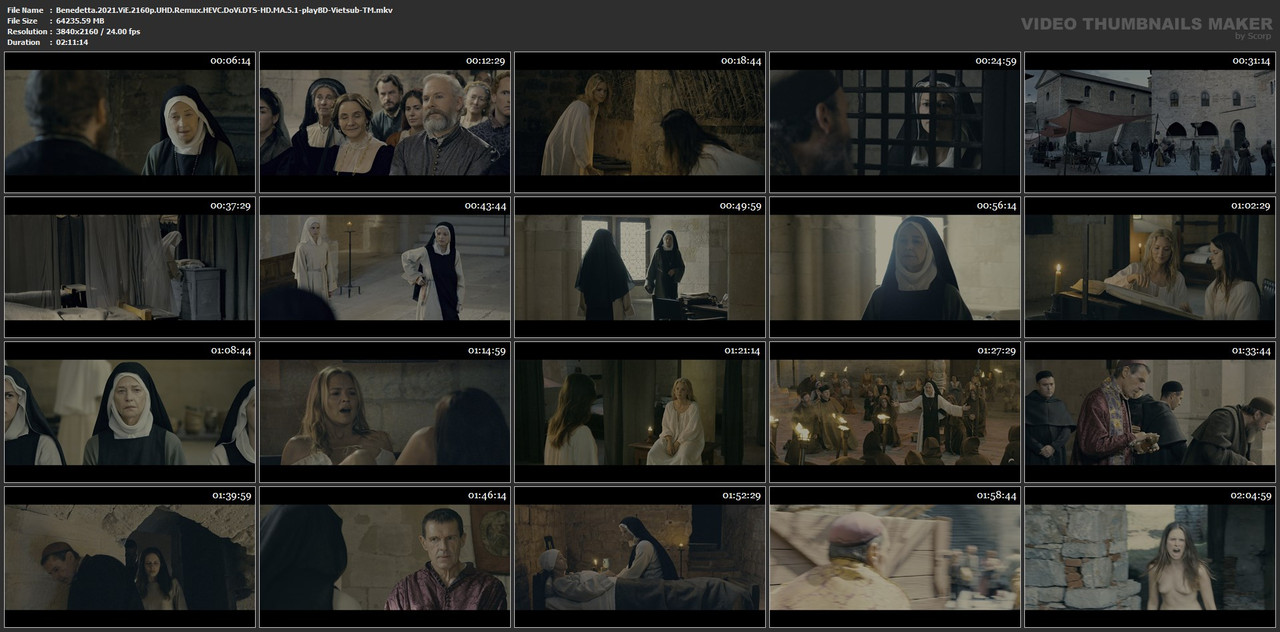Click the file name text Benedetta.2021...mkv
Screen dimensions: 1280x632
coord(224,9)
